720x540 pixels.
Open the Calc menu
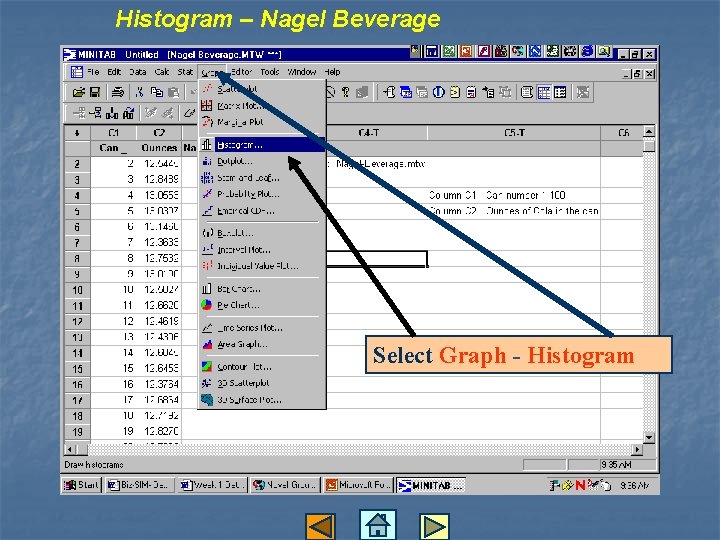coord(162,72)
